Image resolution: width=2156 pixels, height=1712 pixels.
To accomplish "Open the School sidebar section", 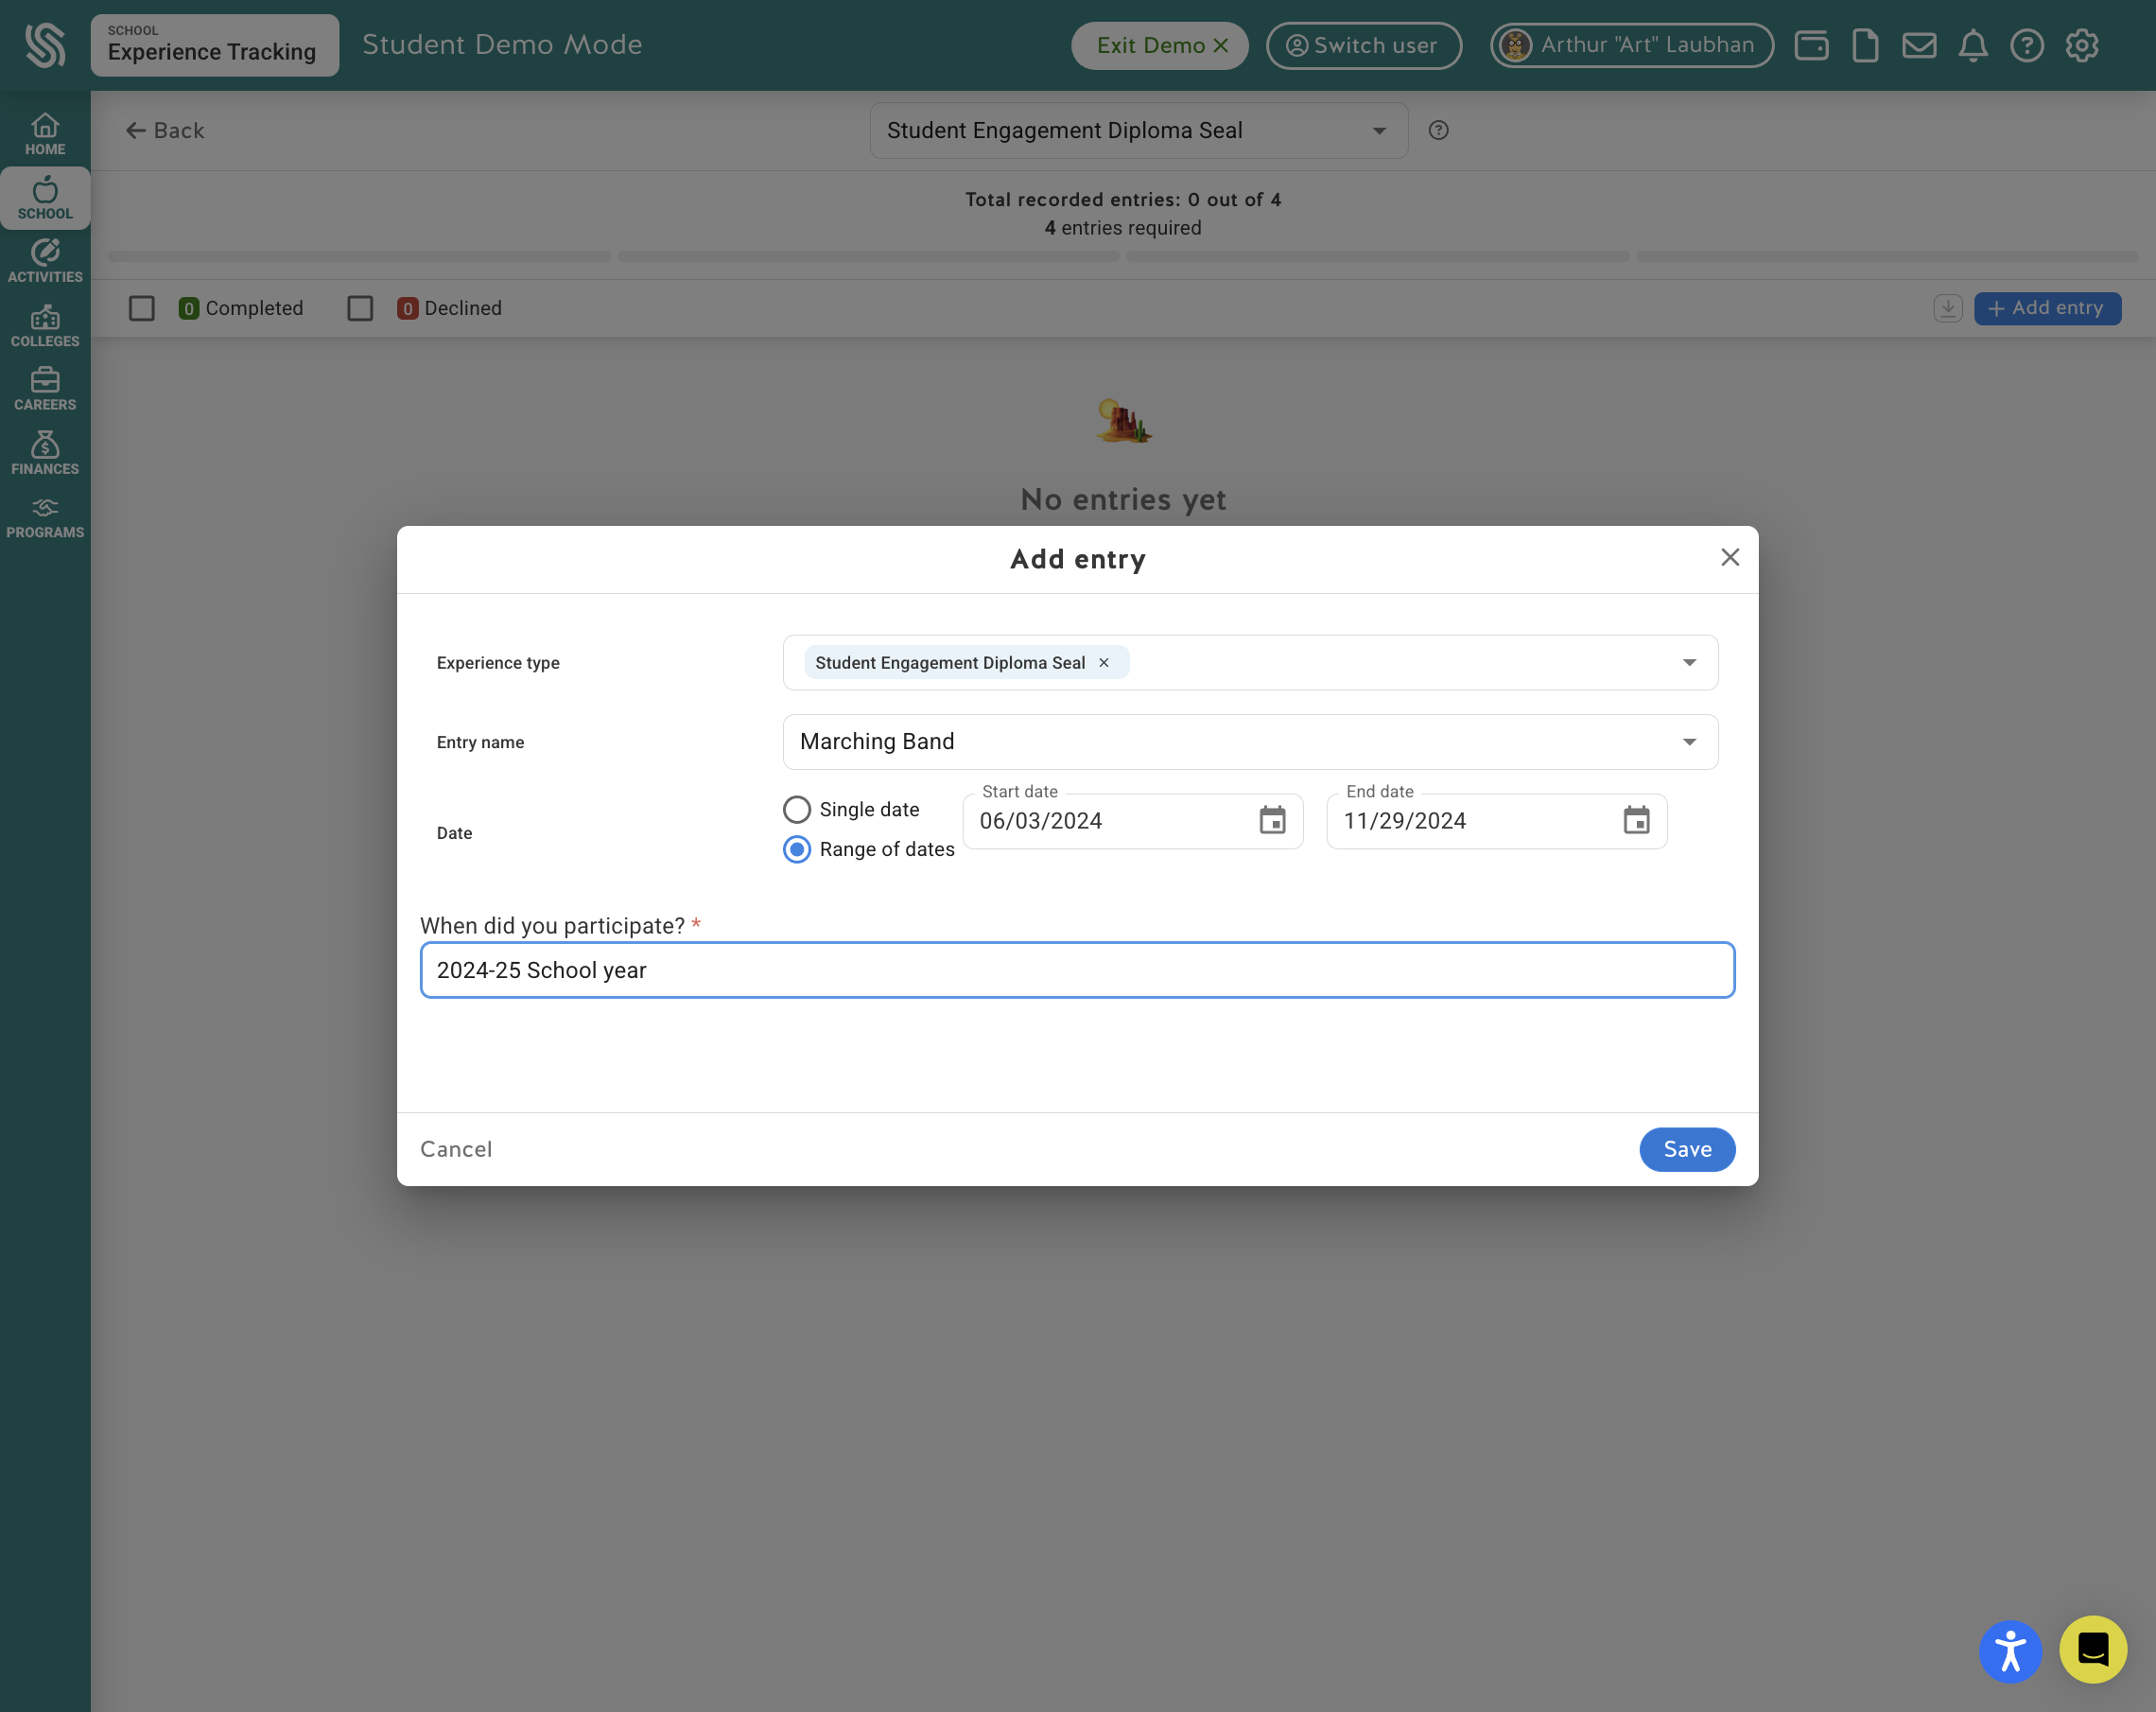I will pyautogui.click(x=45, y=198).
